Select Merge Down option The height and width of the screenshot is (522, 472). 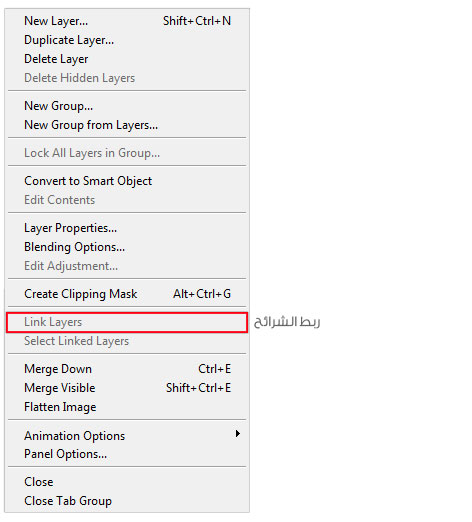(x=127, y=369)
